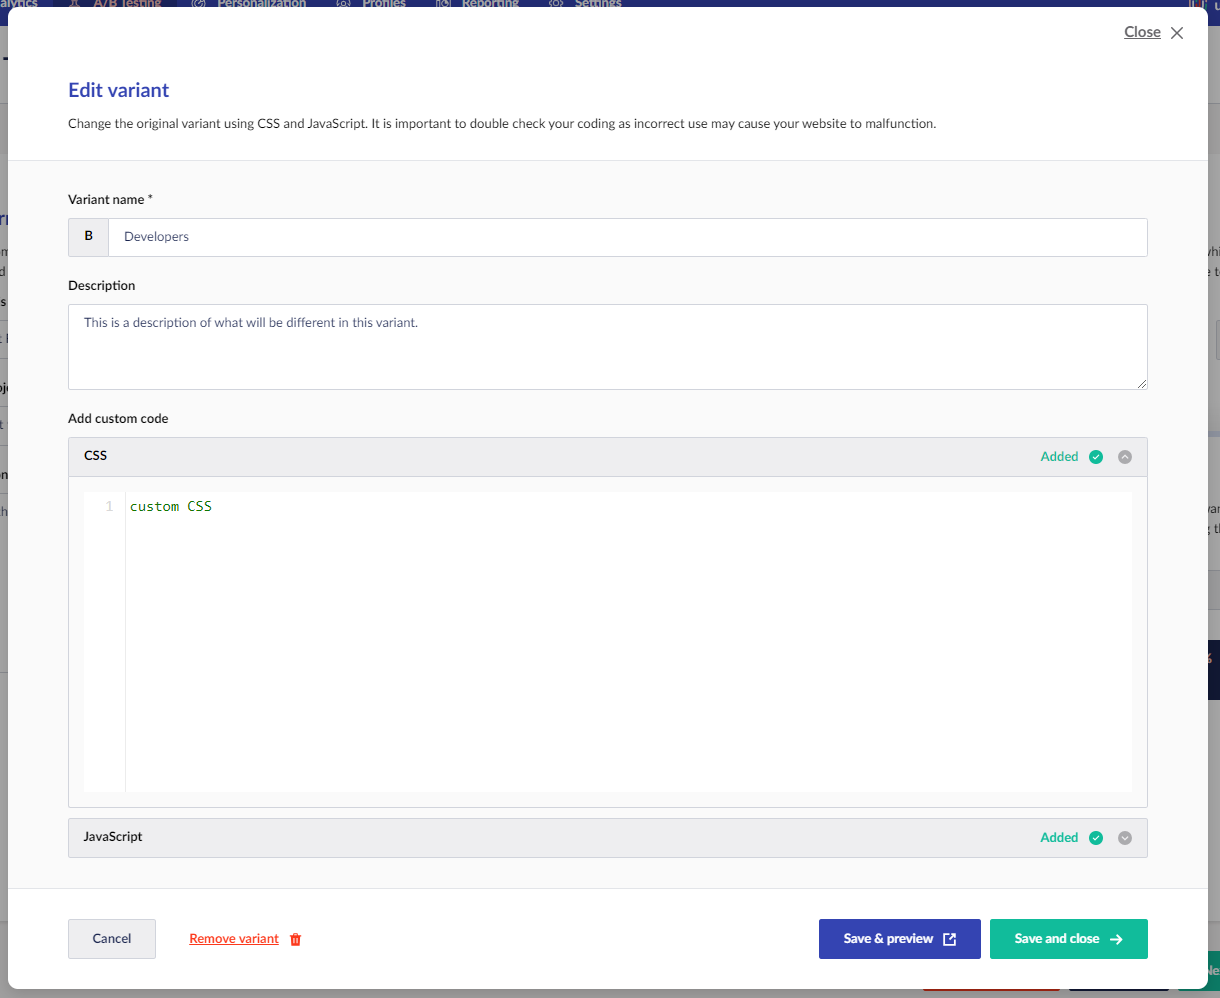Viewport: 1220px width, 998px height.
Task: Click the arrow icon on Save and close
Action: tap(1117, 939)
